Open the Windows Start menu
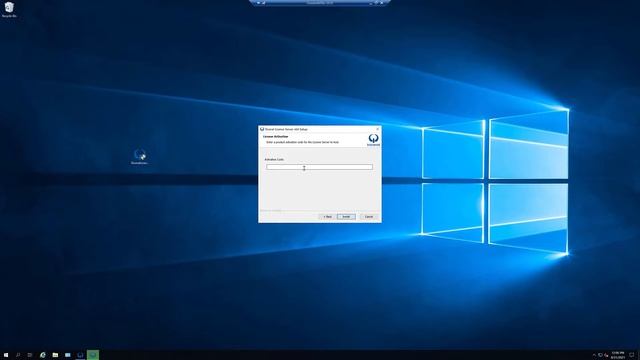640x360 pixels. pos(6,355)
